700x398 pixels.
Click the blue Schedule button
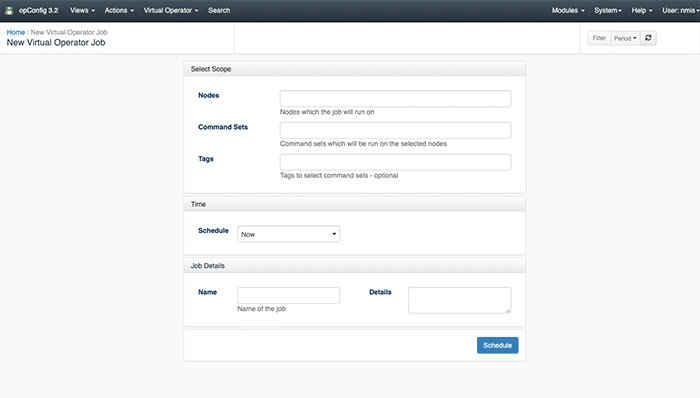click(x=497, y=345)
